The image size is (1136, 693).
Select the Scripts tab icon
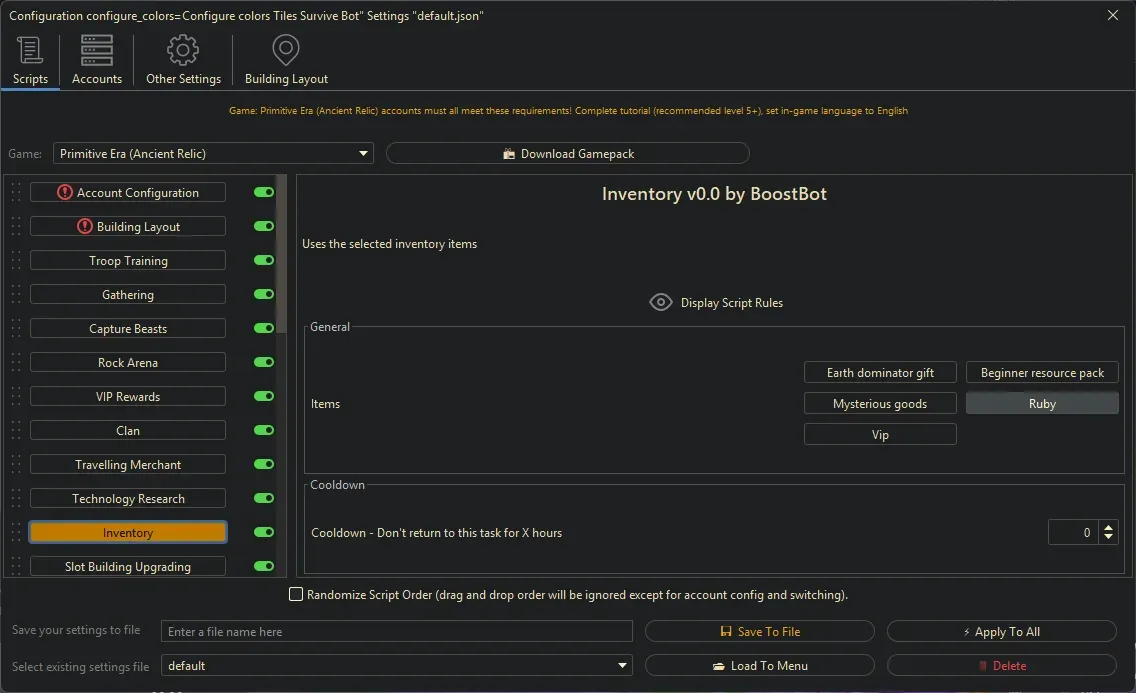coord(30,49)
